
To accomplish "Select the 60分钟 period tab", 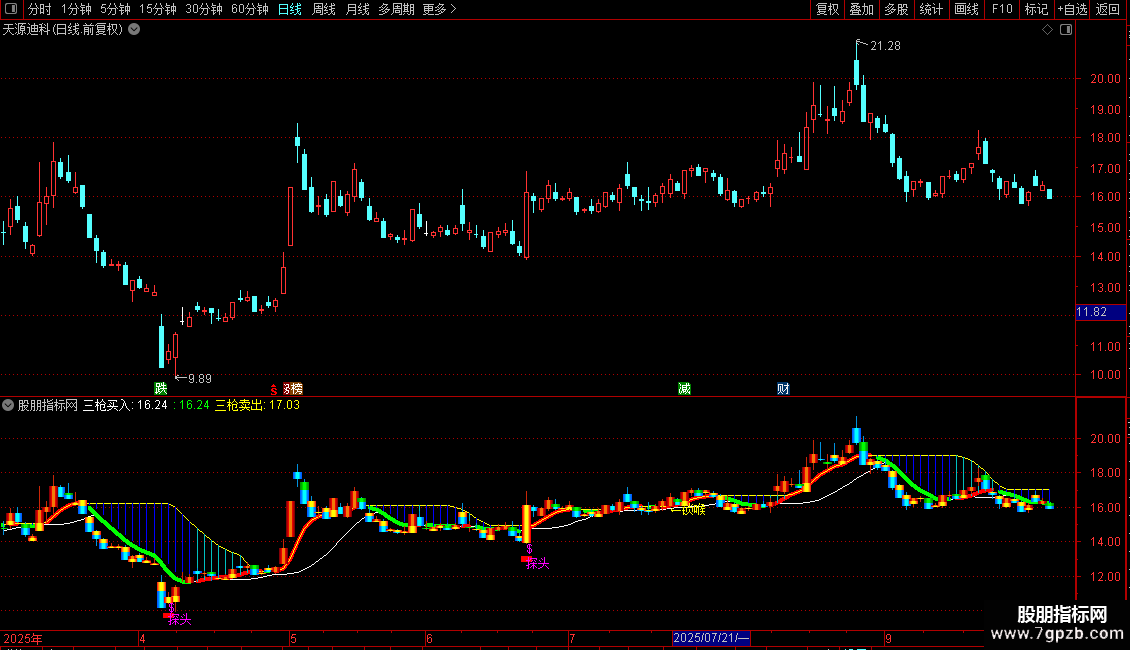I will (x=249, y=9).
